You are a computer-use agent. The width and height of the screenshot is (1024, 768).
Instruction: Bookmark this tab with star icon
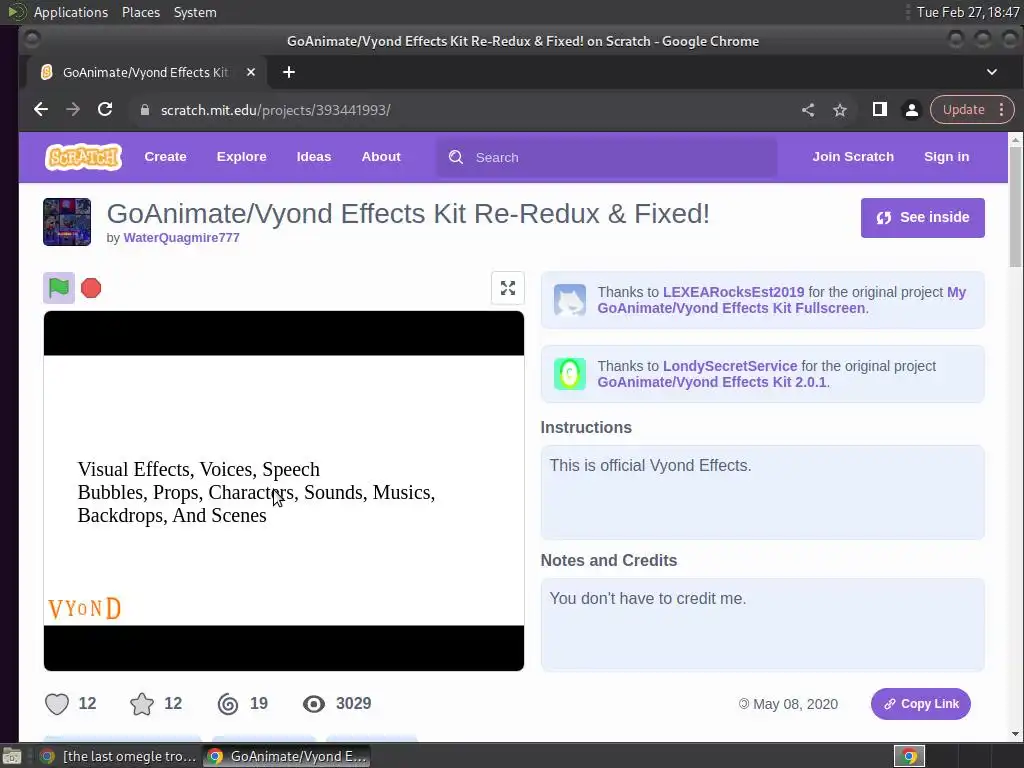[840, 110]
